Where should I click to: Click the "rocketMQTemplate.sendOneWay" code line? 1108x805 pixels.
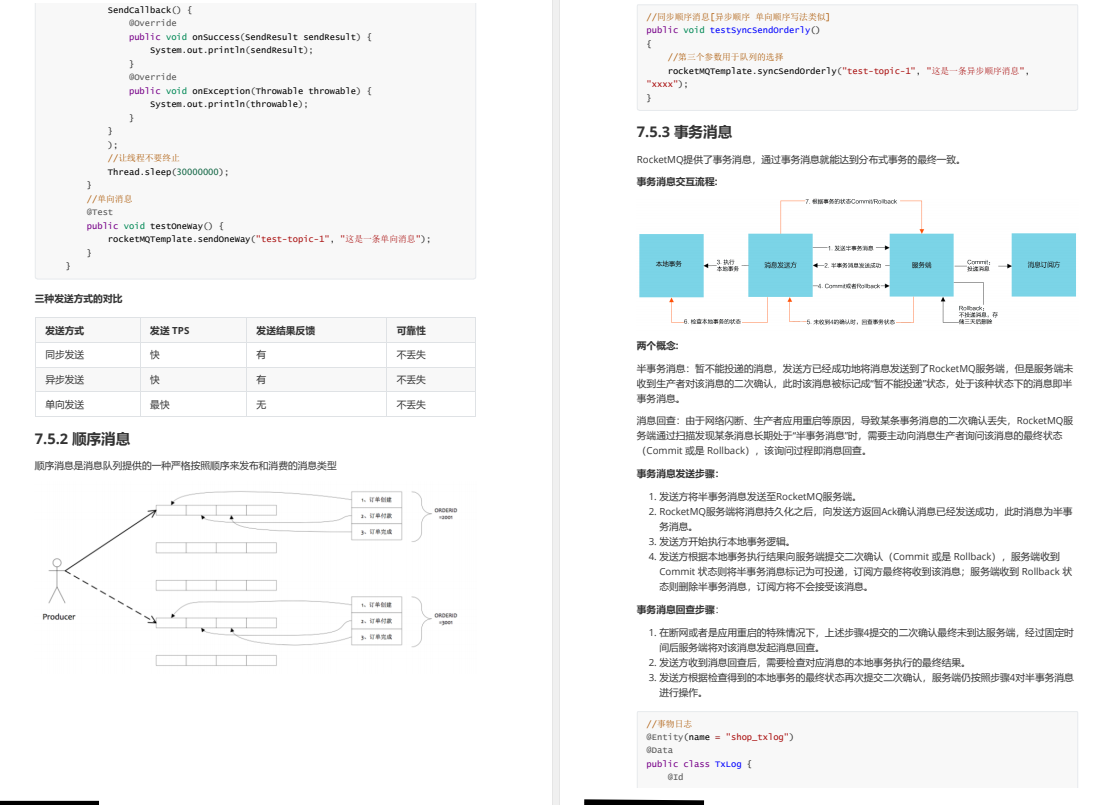pos(269,240)
